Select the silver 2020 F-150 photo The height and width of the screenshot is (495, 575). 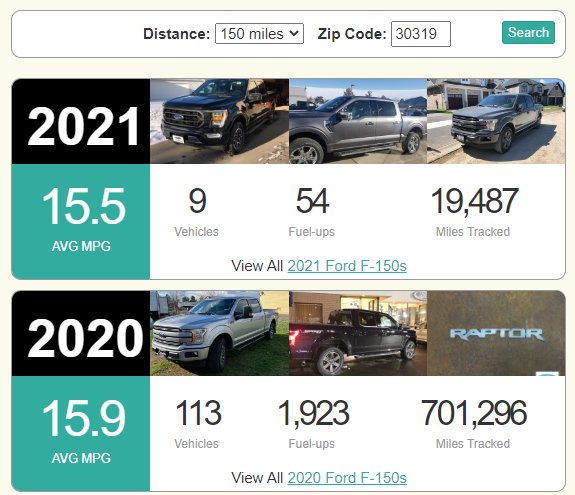click(219, 333)
